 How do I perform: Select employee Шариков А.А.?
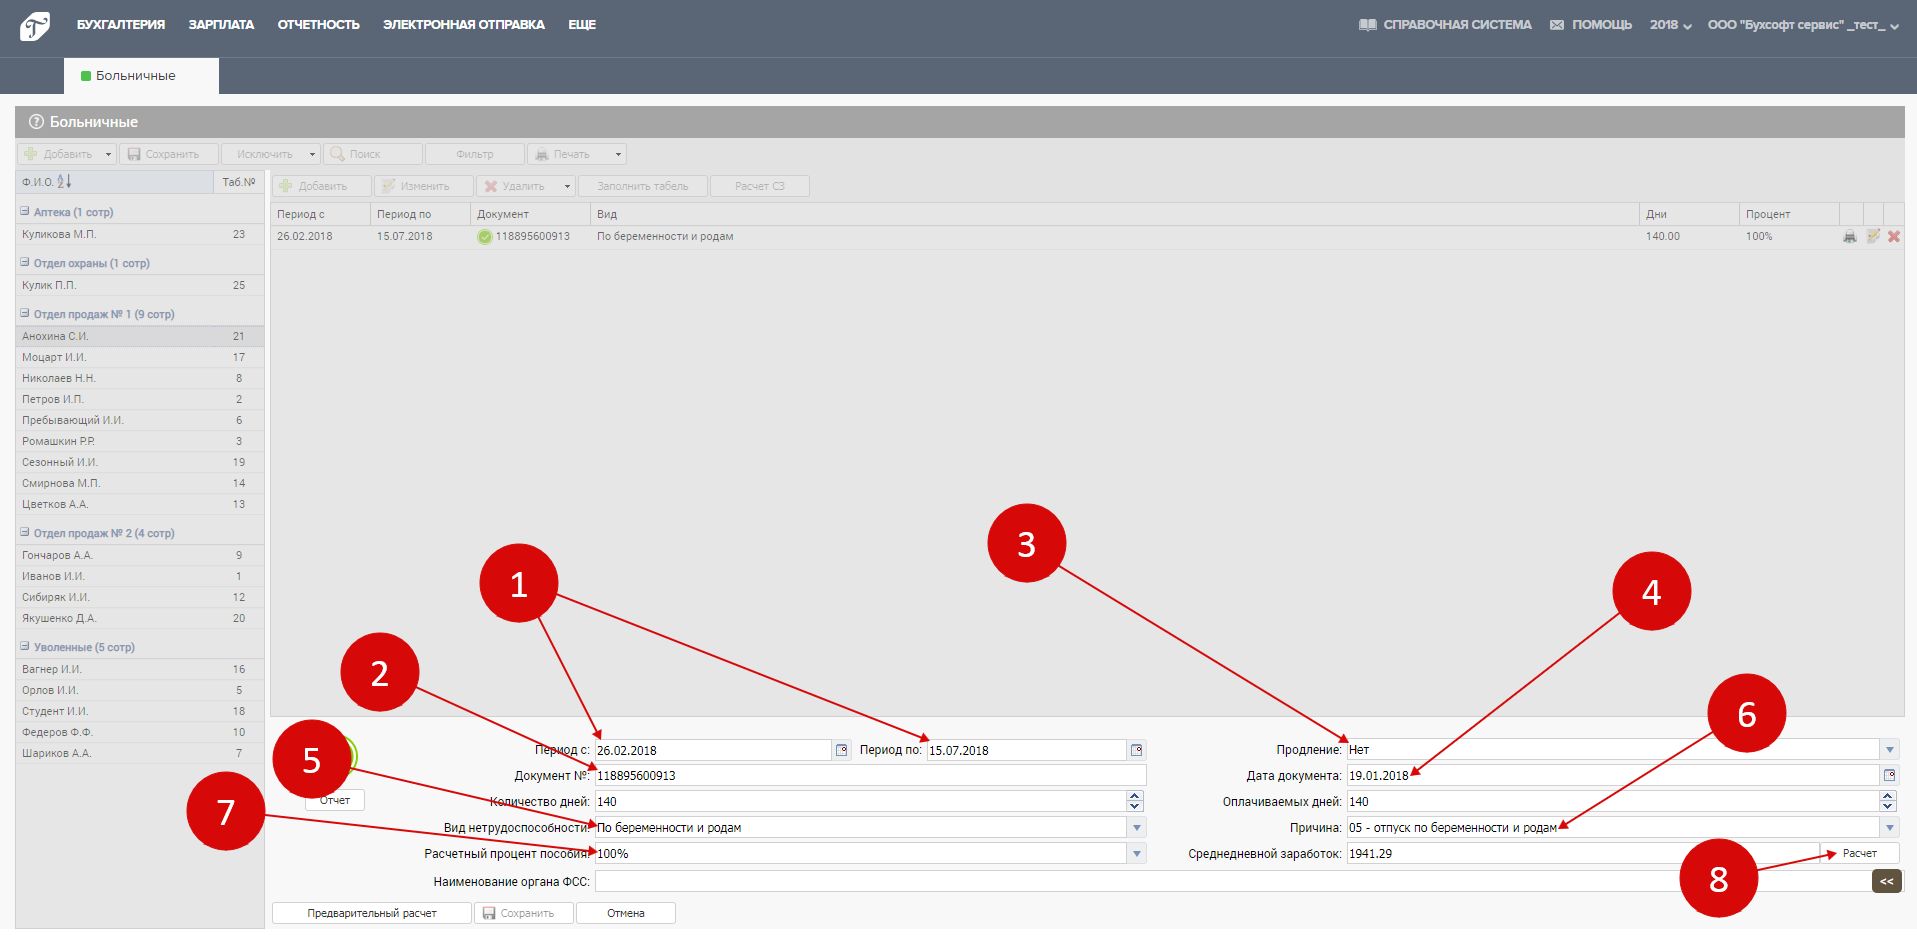[x=140, y=753]
